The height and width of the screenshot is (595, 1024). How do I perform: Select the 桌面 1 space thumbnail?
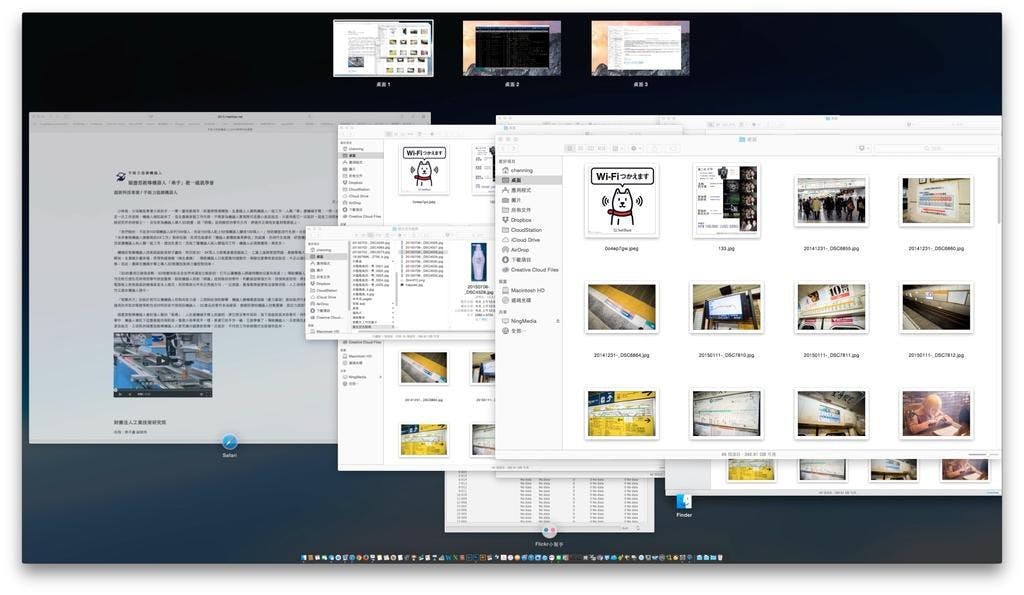383,48
